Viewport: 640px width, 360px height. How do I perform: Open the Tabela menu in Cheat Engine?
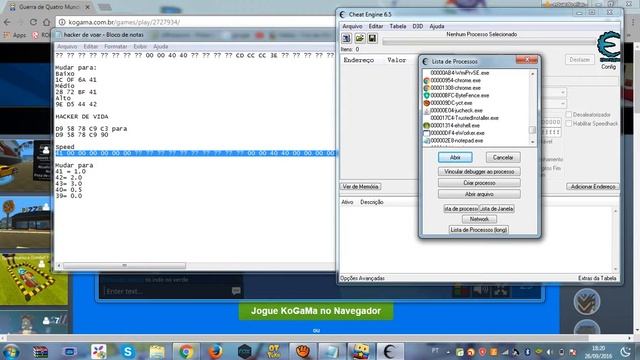(x=398, y=26)
